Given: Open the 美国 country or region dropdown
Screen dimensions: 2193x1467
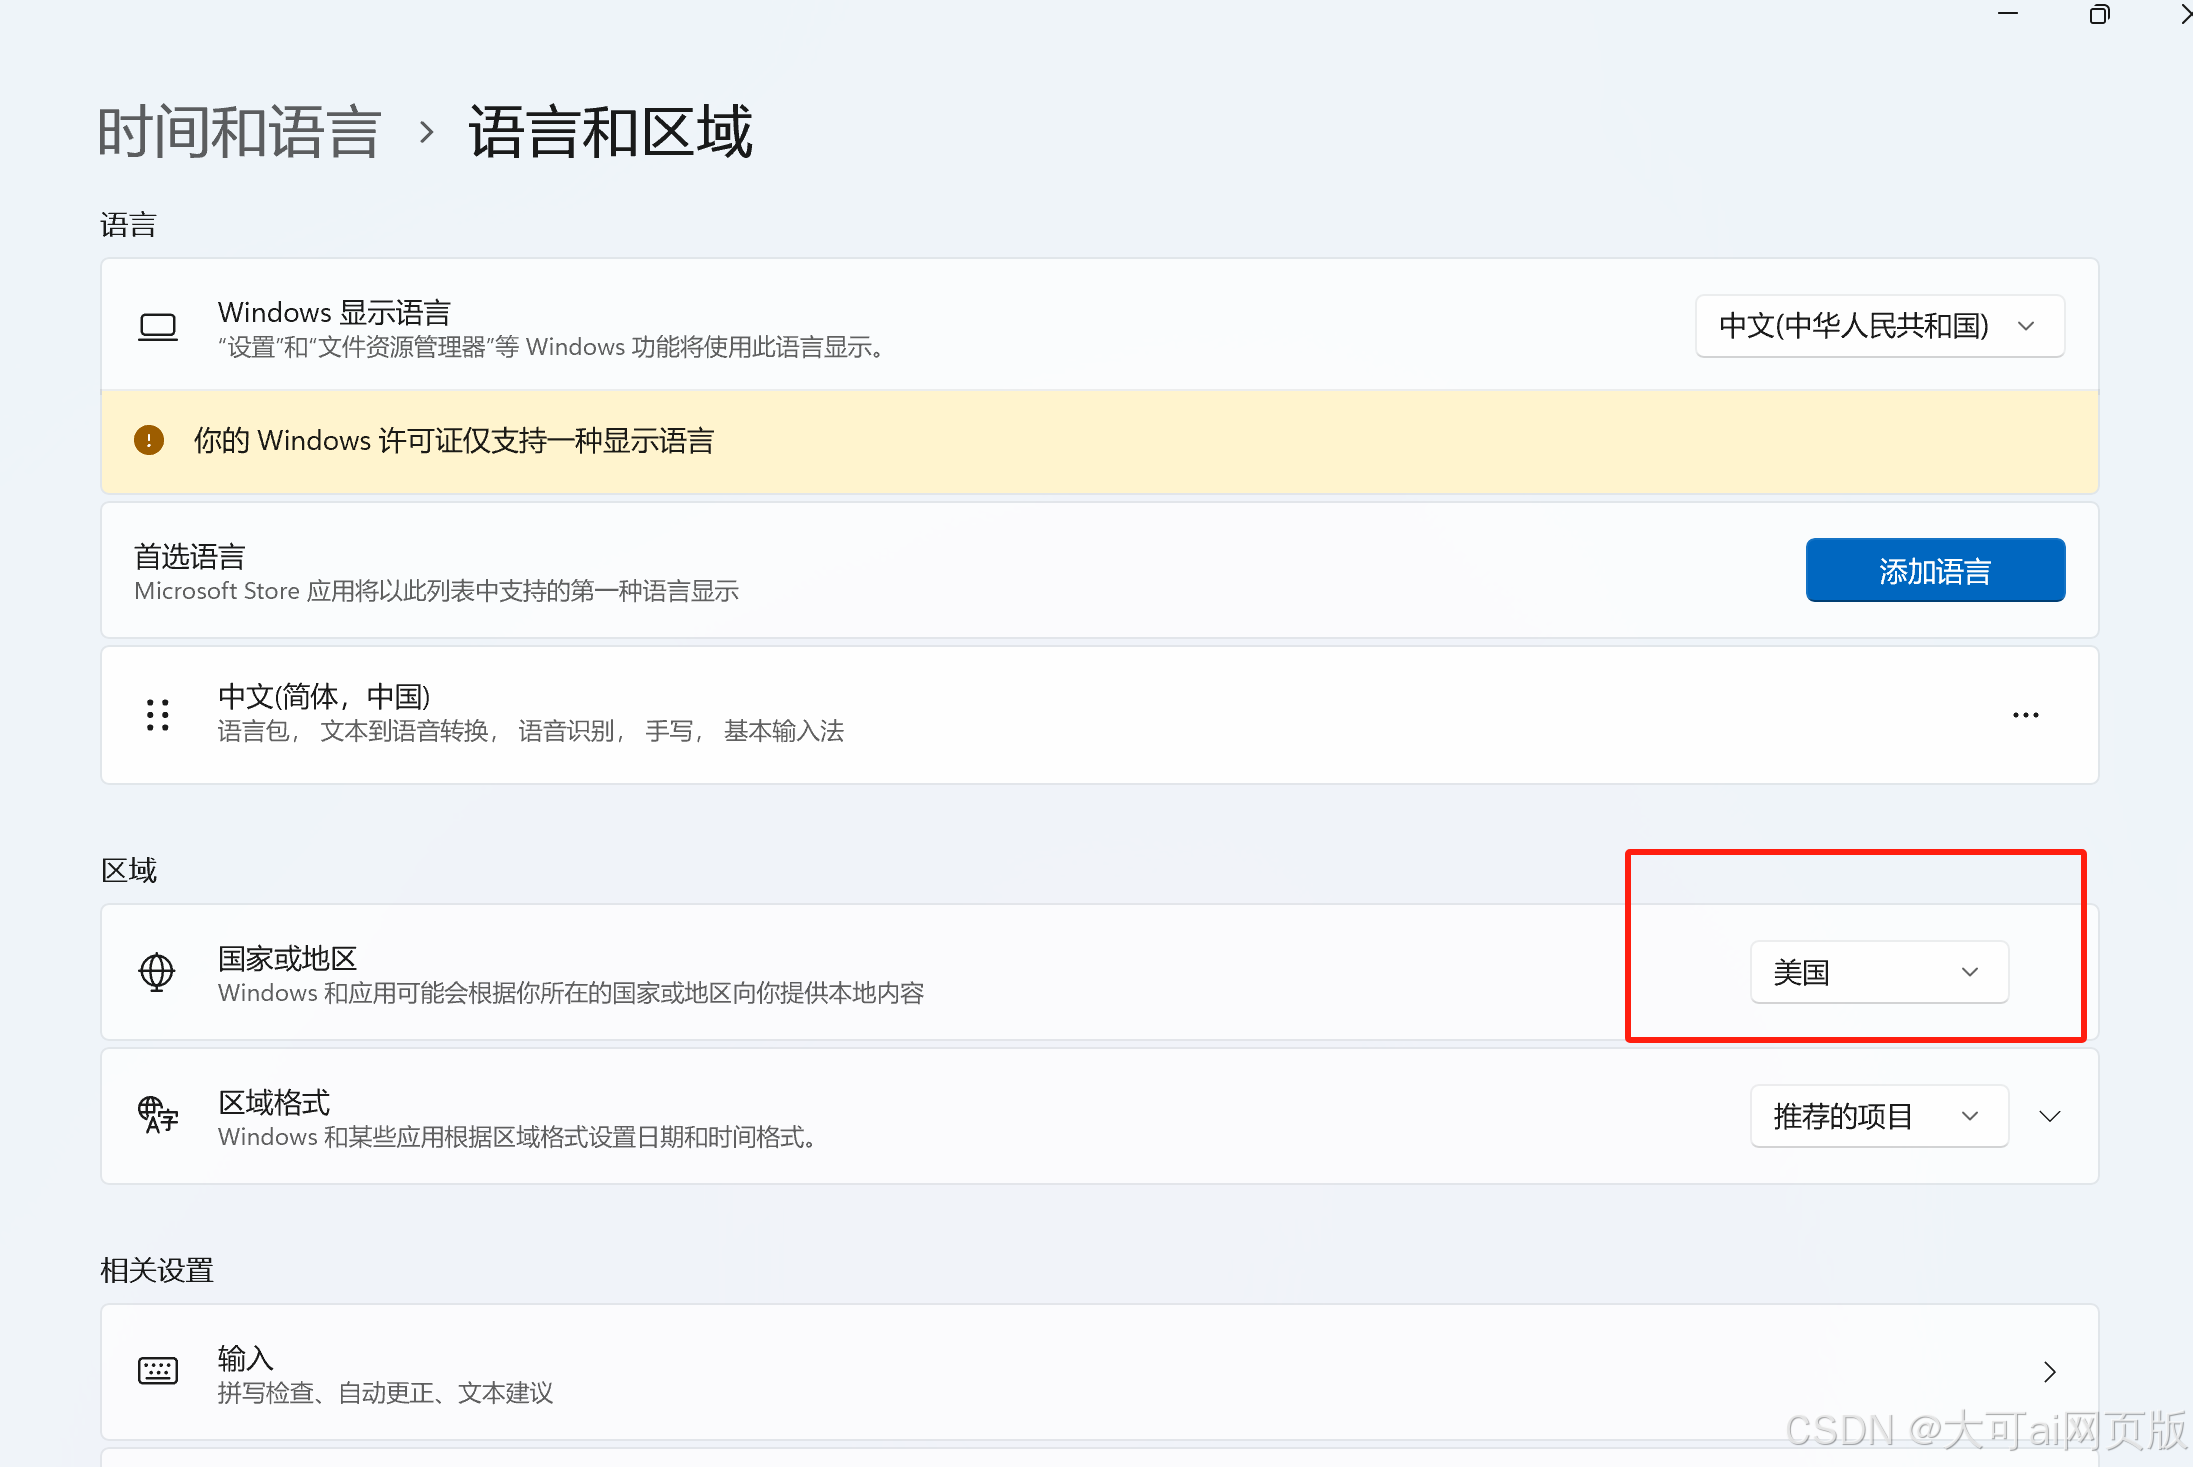Looking at the screenshot, I should click(x=1878, y=972).
